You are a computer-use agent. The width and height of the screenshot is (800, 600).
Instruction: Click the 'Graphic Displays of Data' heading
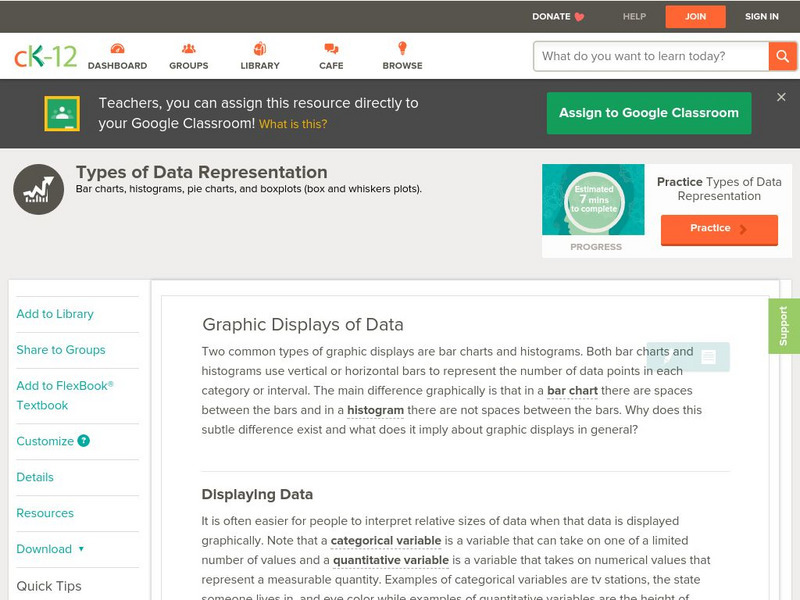coord(303,324)
